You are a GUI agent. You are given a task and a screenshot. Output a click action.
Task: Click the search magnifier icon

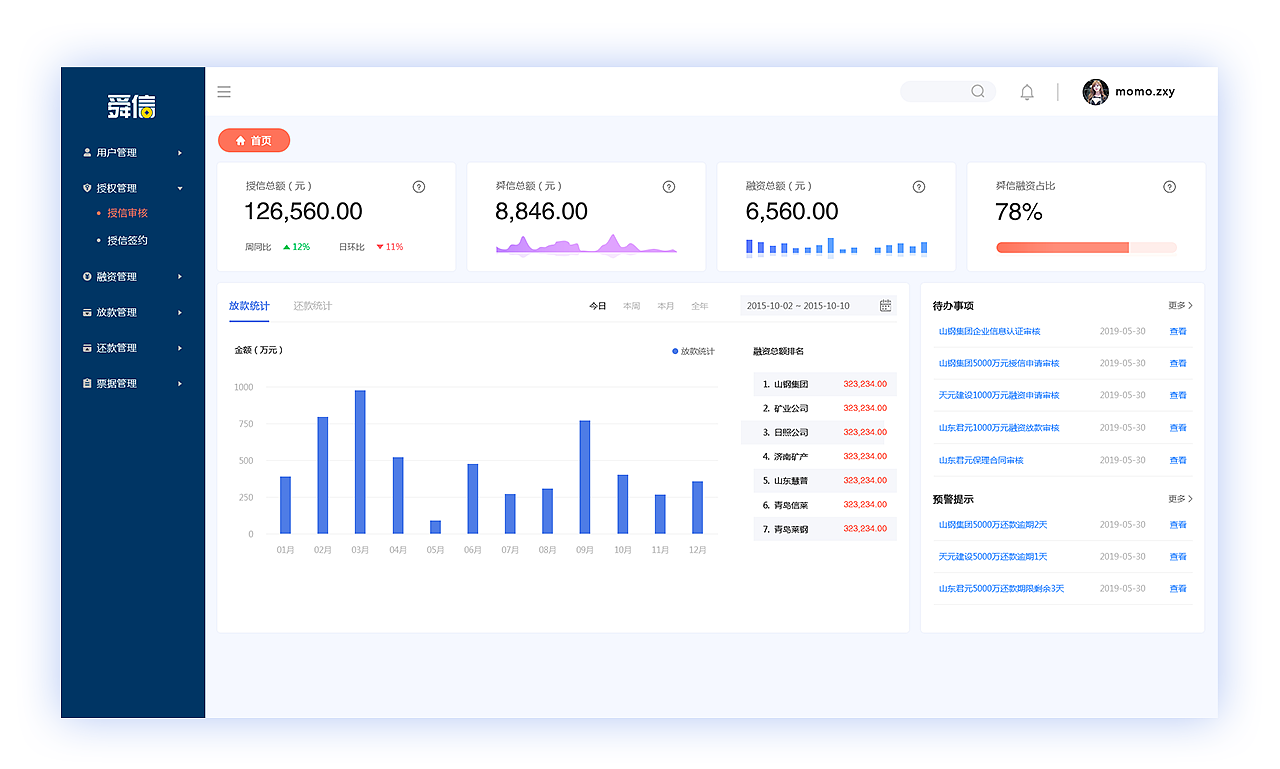coord(978,91)
